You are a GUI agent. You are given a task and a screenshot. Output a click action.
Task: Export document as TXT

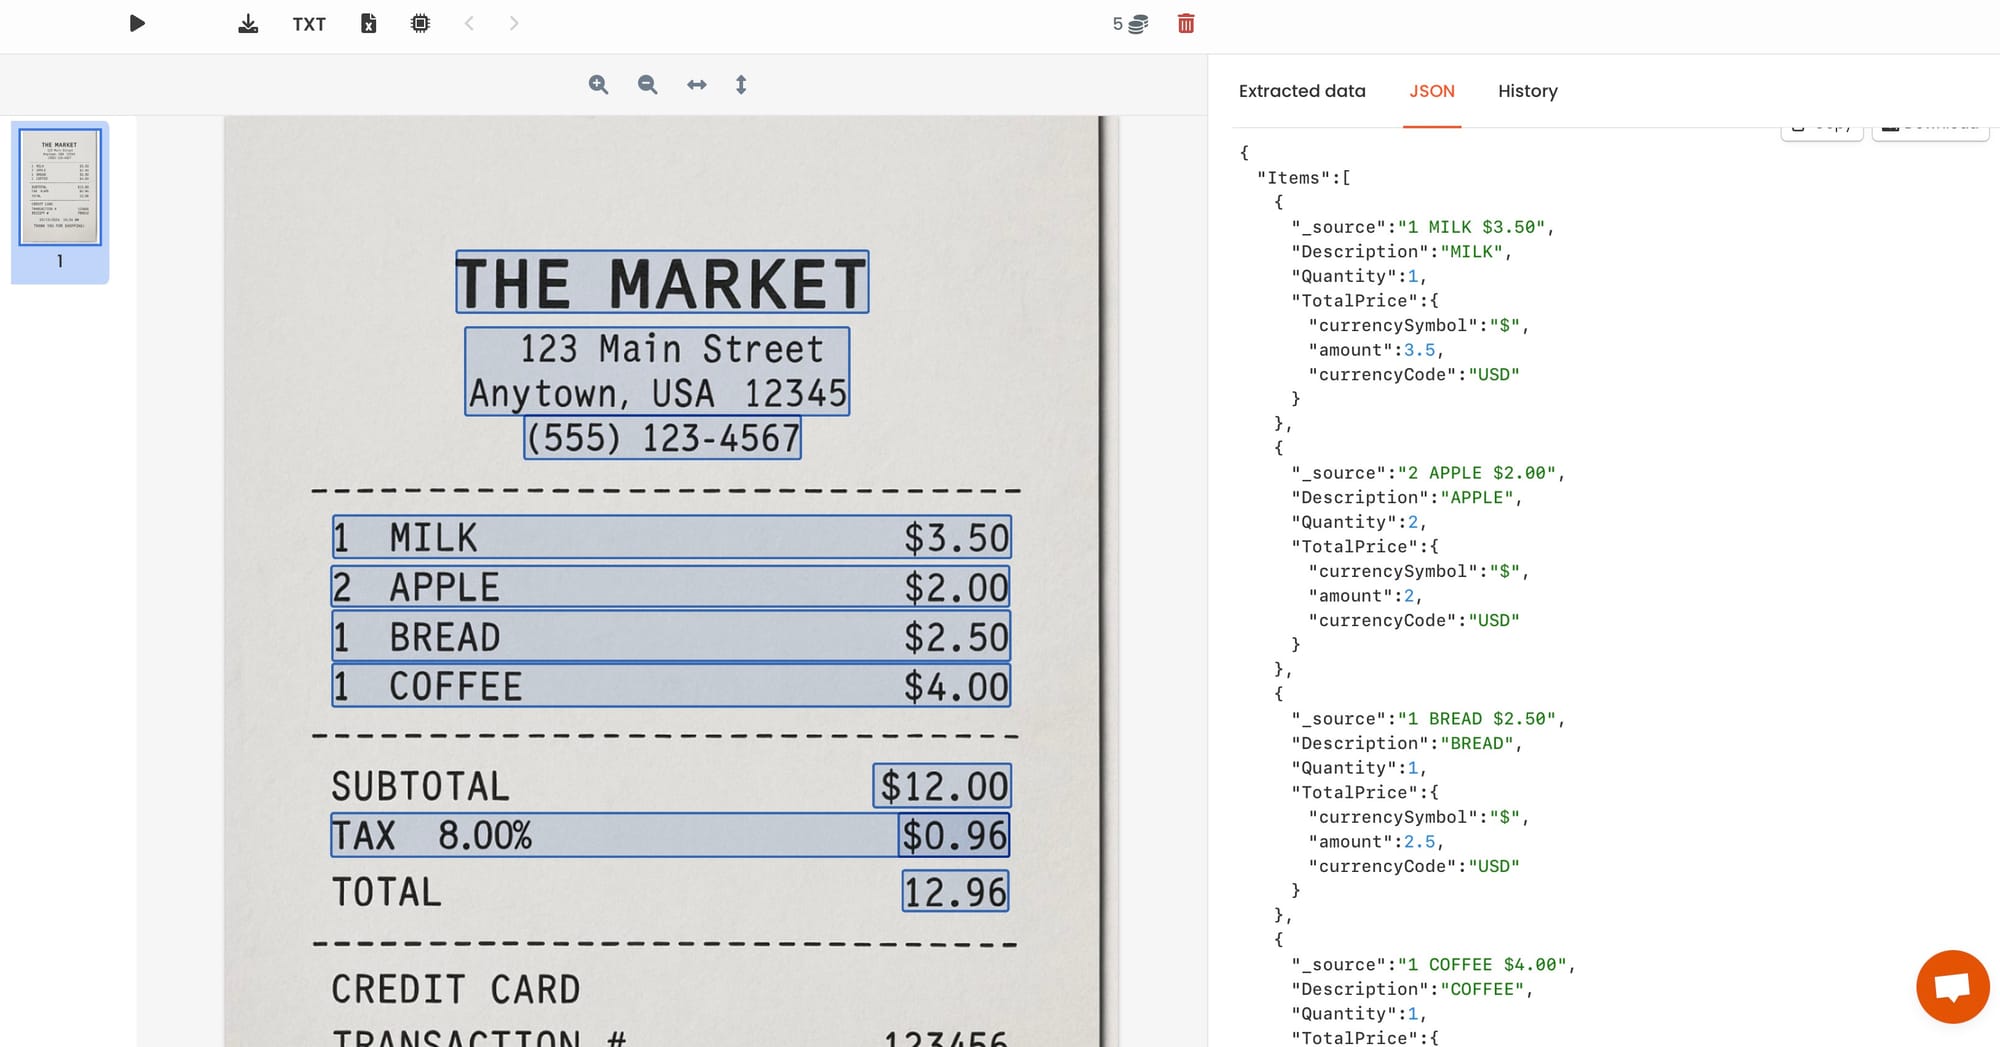point(309,24)
